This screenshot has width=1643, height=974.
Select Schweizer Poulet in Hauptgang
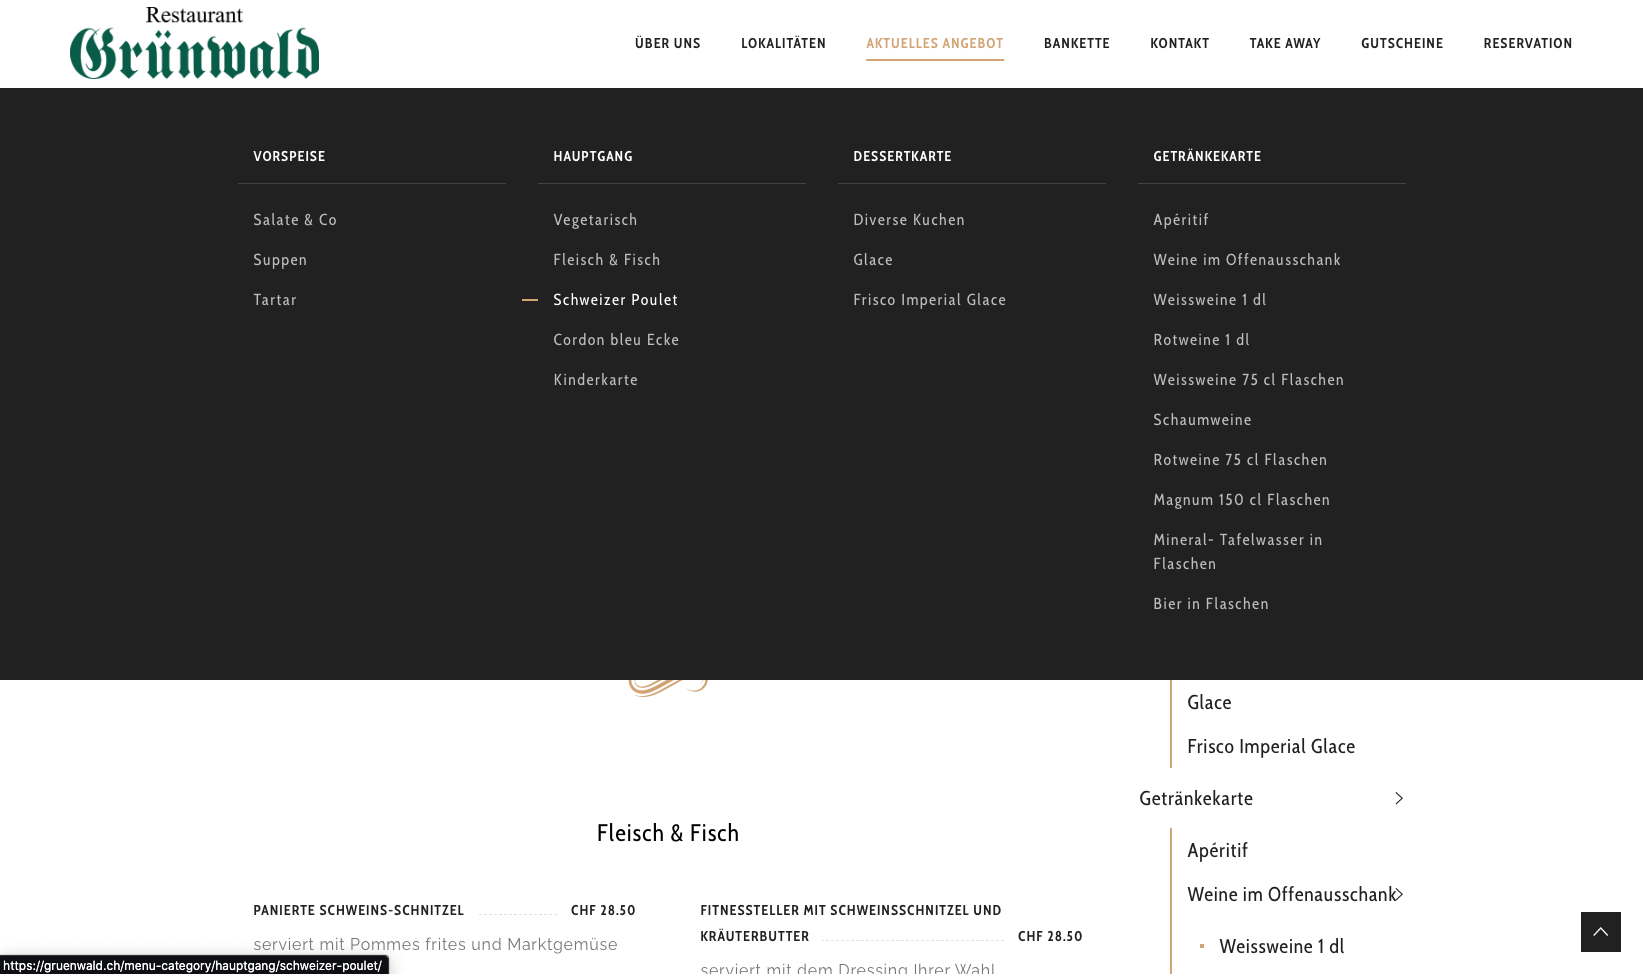pyautogui.click(x=615, y=300)
